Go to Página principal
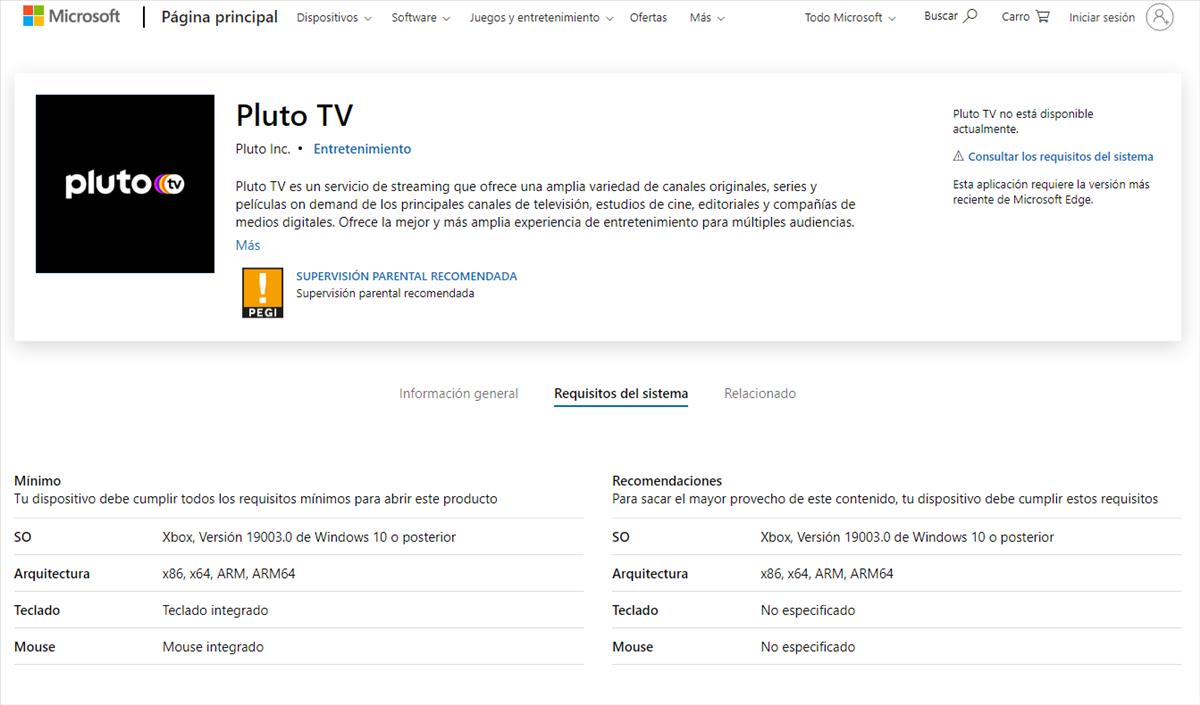The image size is (1200, 705). click(220, 17)
